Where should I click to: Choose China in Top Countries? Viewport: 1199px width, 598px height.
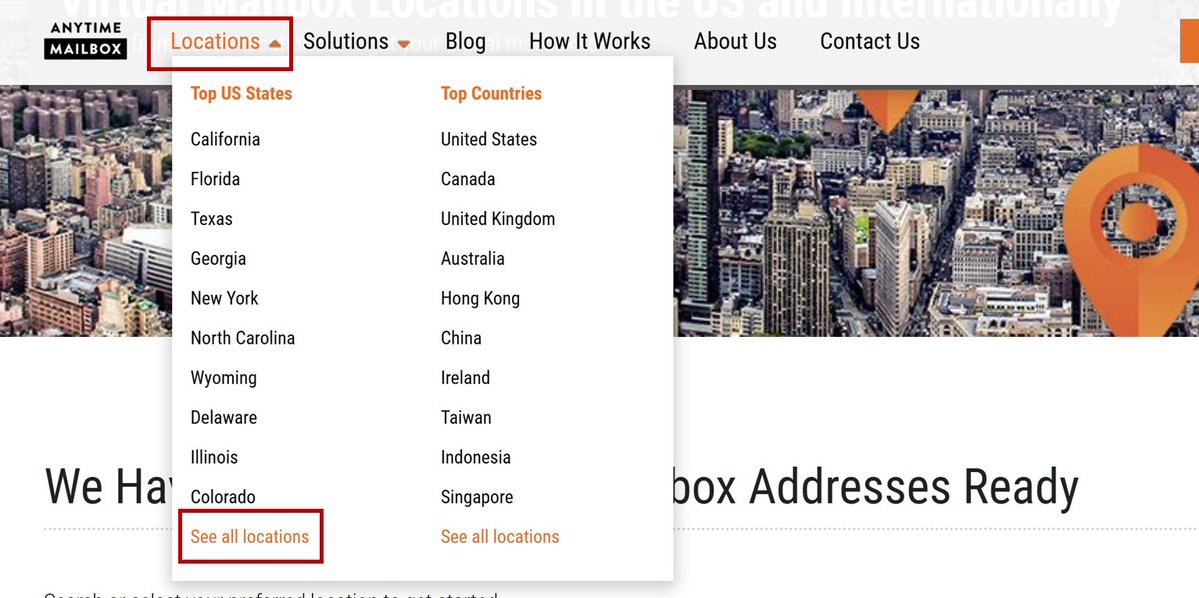click(x=461, y=338)
